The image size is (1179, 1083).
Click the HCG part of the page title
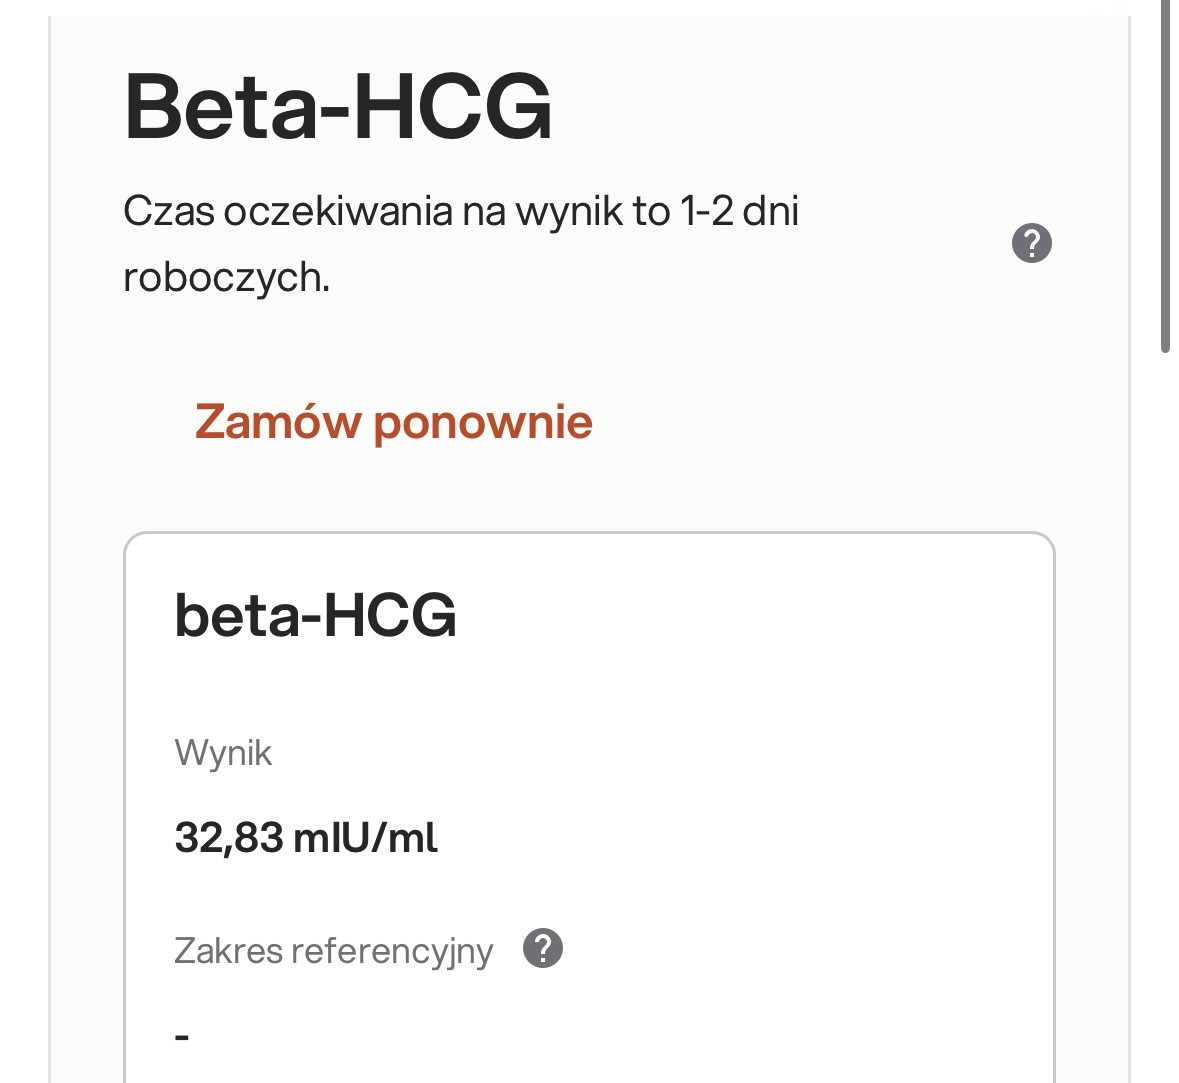(452, 106)
